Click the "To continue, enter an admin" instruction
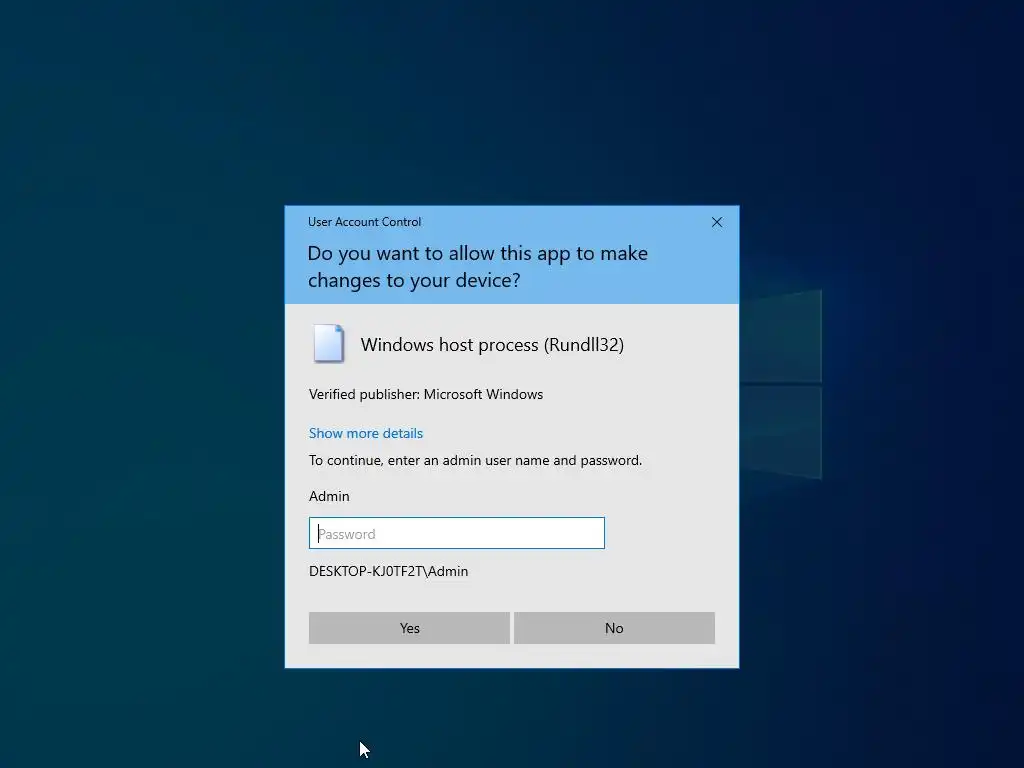Viewport: 1024px width, 768px height. tap(475, 460)
